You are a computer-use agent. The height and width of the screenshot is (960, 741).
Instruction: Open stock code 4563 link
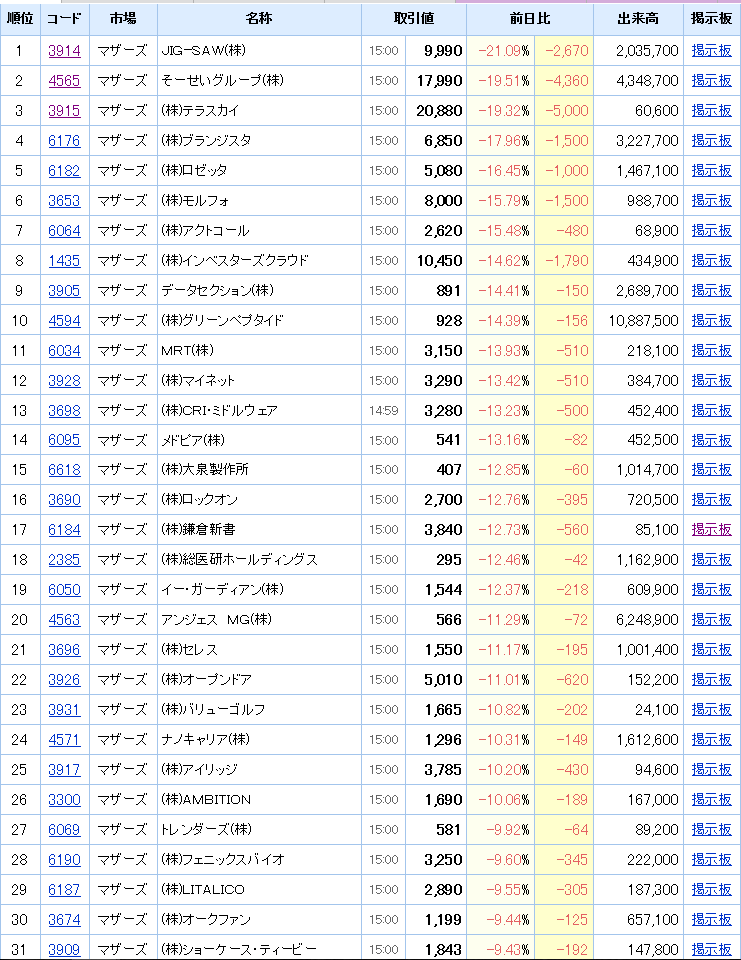(x=64, y=620)
